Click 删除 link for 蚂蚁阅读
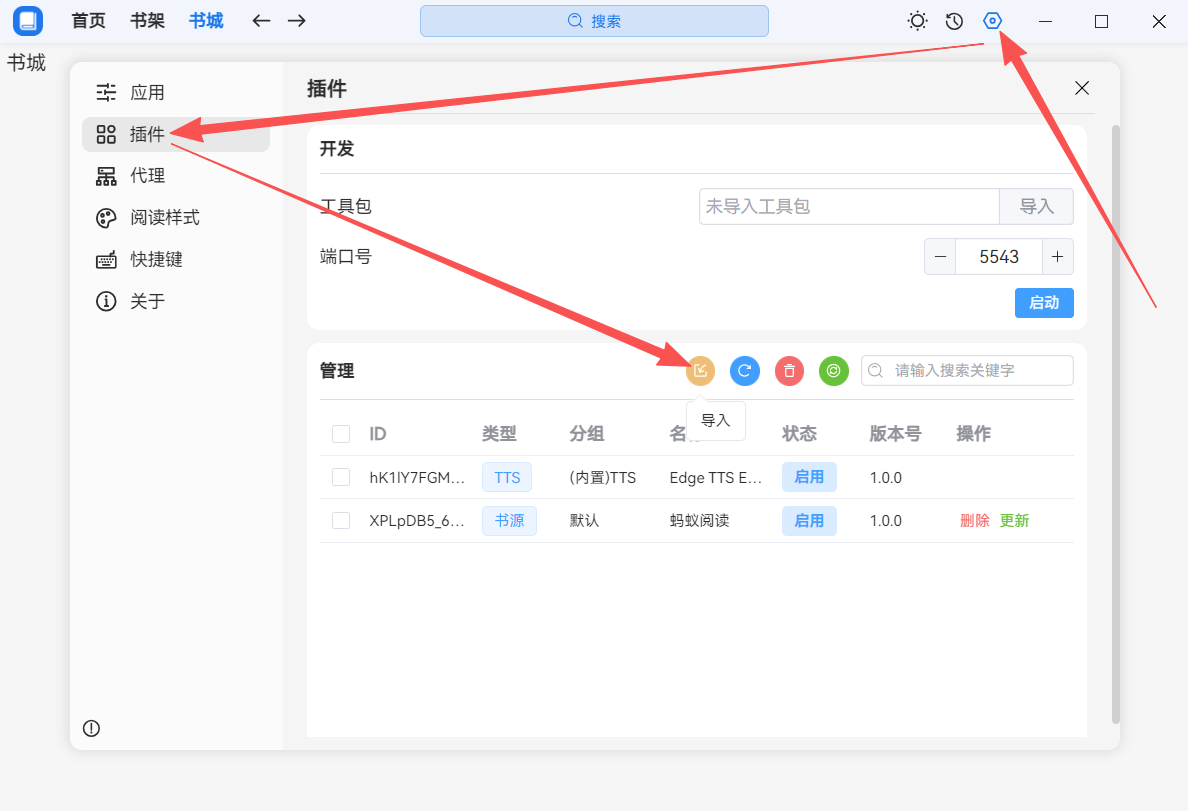 point(974,520)
